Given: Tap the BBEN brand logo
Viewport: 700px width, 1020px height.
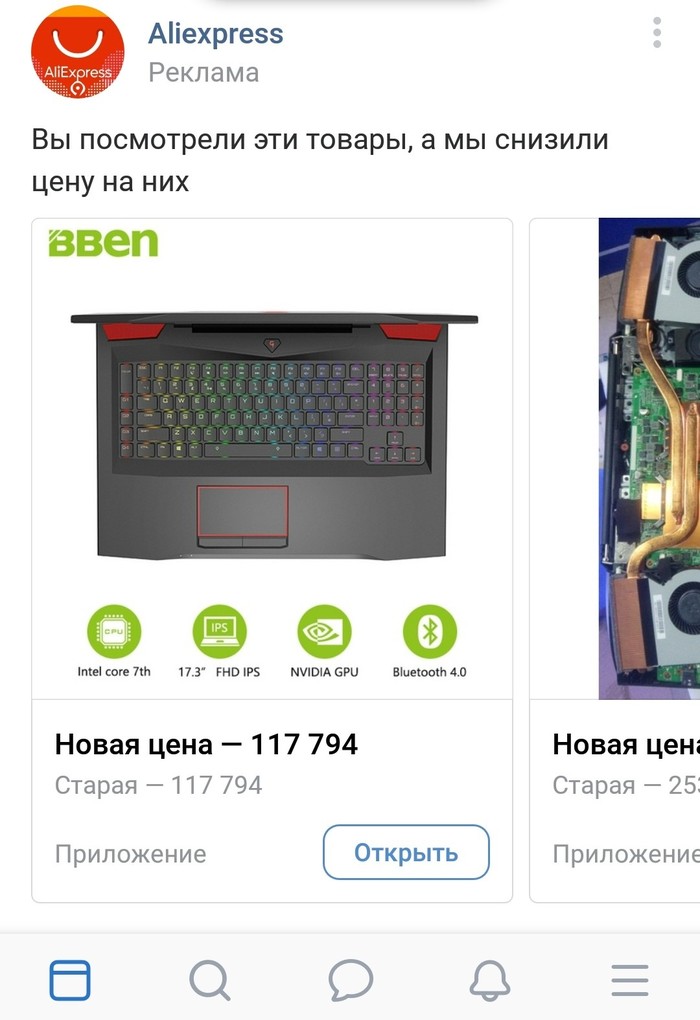Looking at the screenshot, I should pos(103,243).
